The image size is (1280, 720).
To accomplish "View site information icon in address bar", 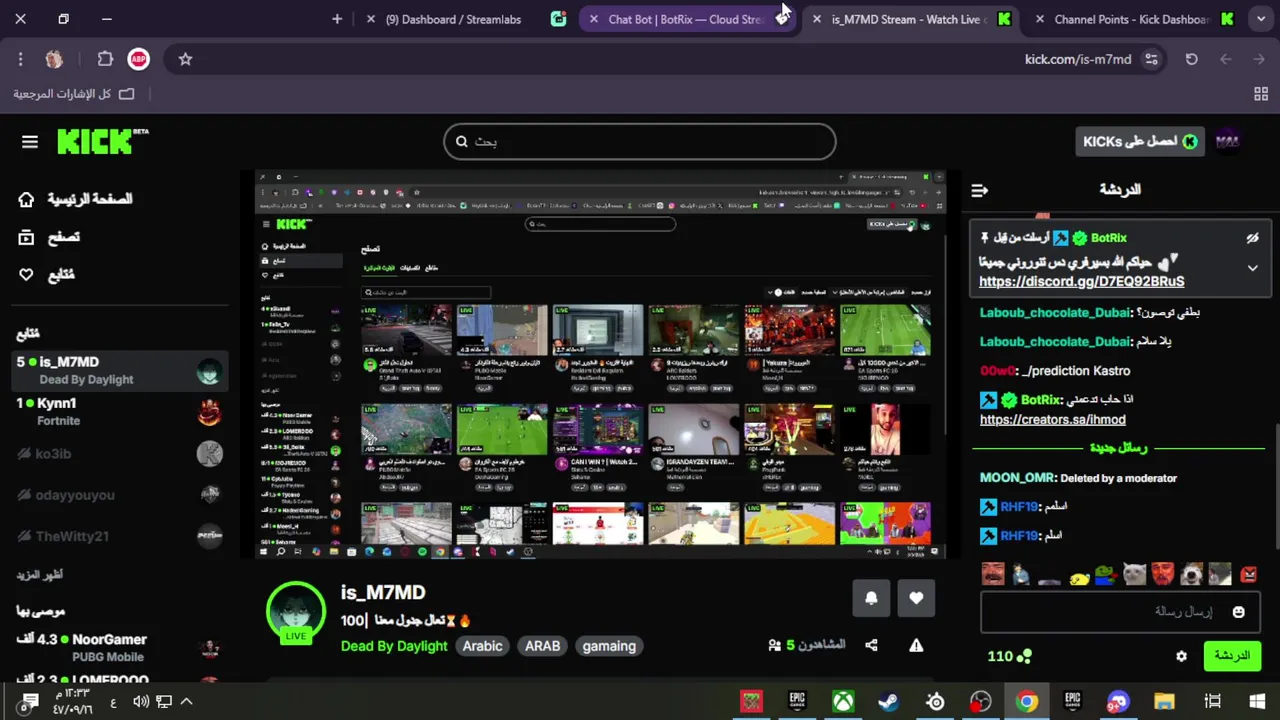I will click(x=1152, y=59).
